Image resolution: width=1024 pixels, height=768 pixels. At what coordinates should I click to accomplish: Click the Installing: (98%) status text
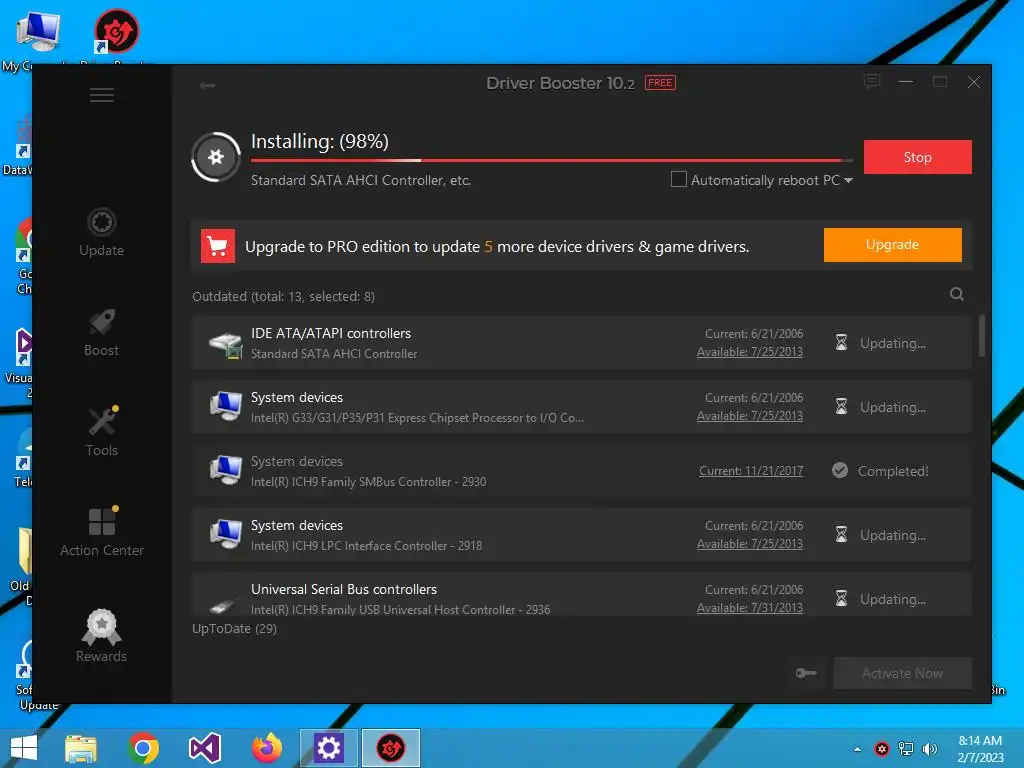(x=319, y=141)
